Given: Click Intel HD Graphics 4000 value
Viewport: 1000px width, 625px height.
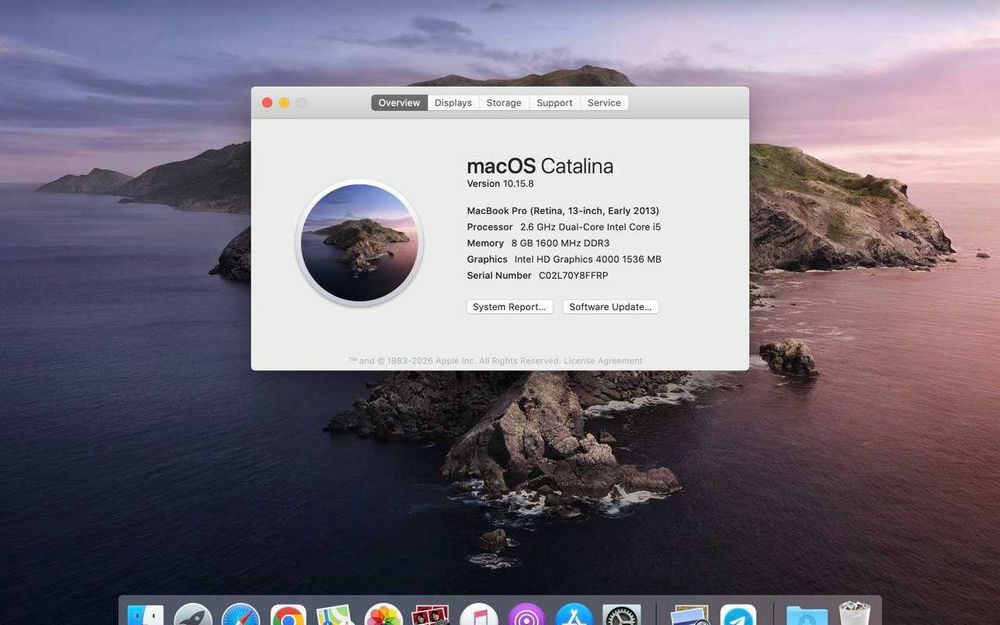Looking at the screenshot, I should click(588, 260).
